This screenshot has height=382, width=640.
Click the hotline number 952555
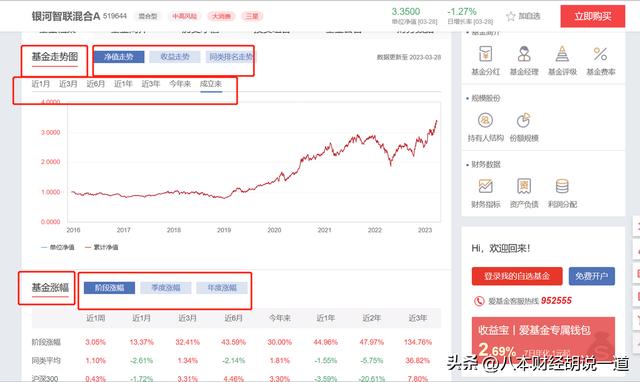pyautogui.click(x=556, y=301)
